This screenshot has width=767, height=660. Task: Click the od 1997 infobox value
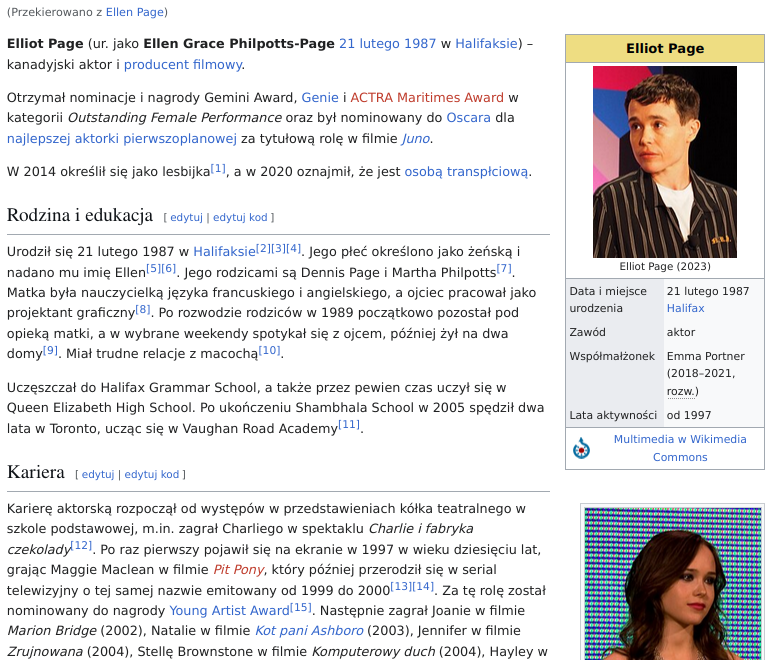689,415
